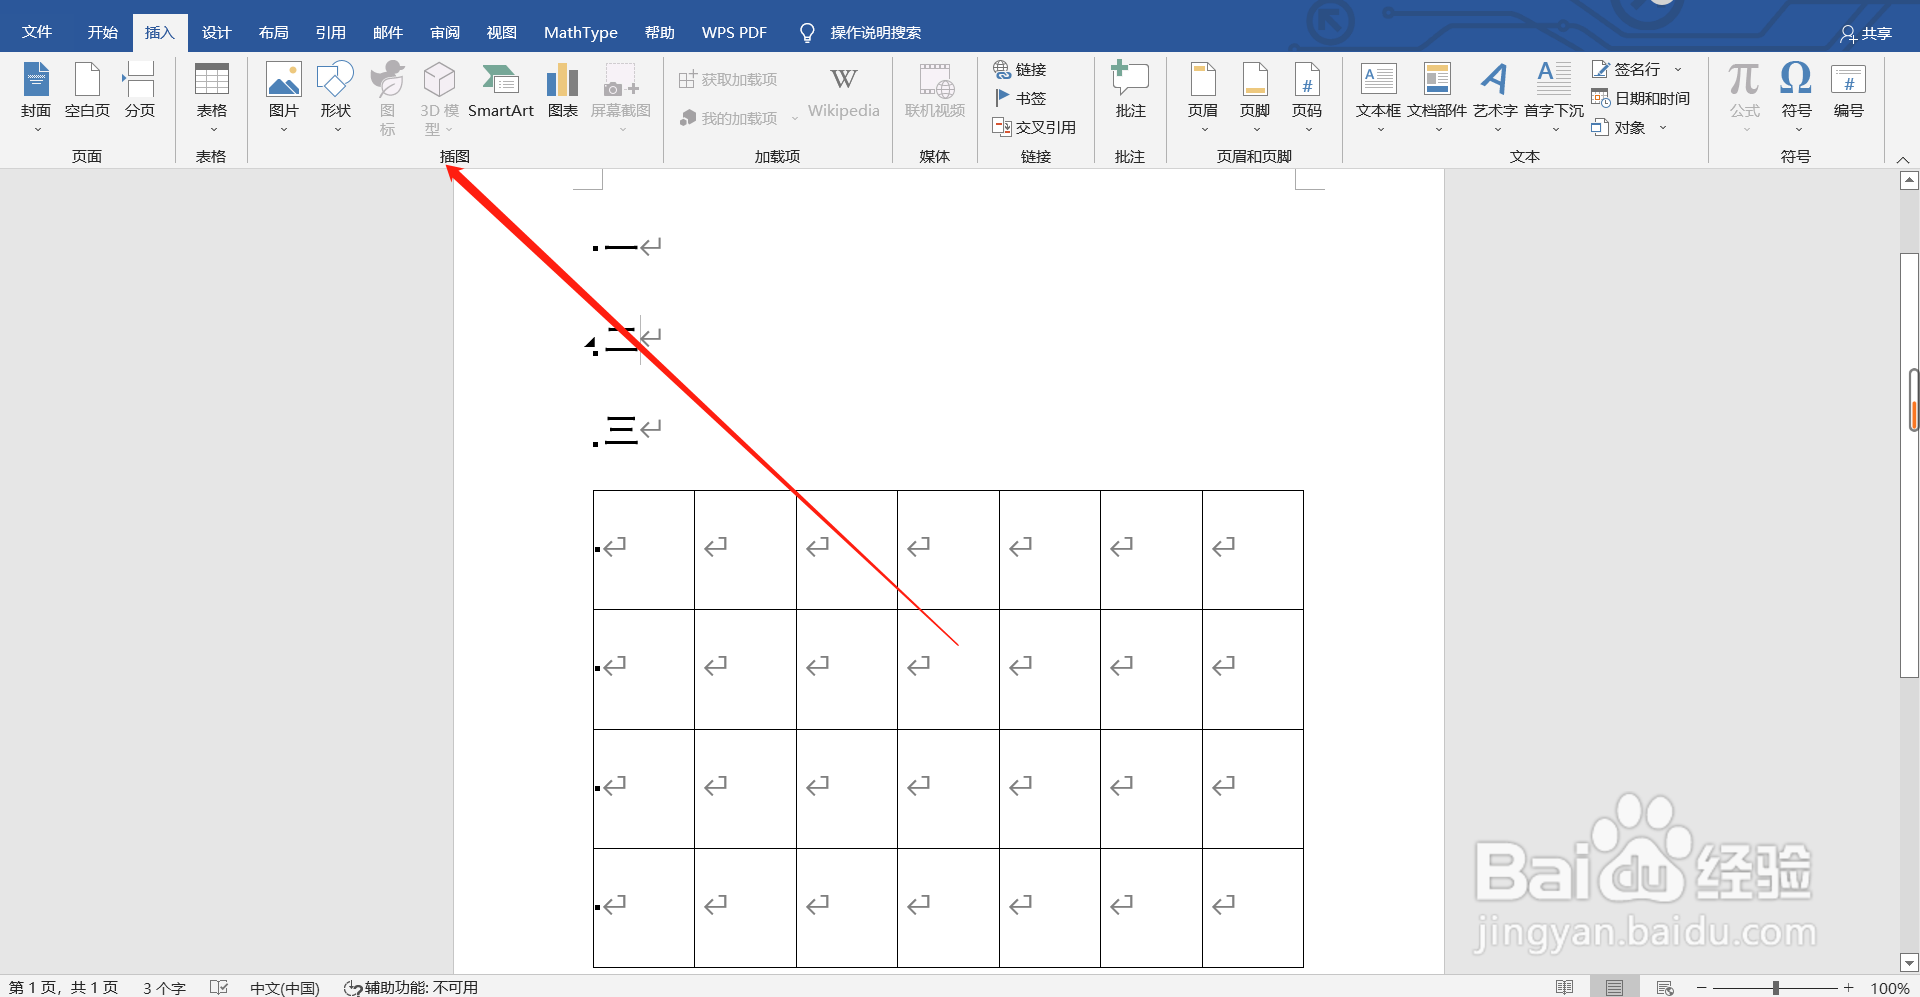Viewport: 1920px width, 997px height.
Task: Insert a cross-reference (交叉引用)
Action: [1034, 127]
